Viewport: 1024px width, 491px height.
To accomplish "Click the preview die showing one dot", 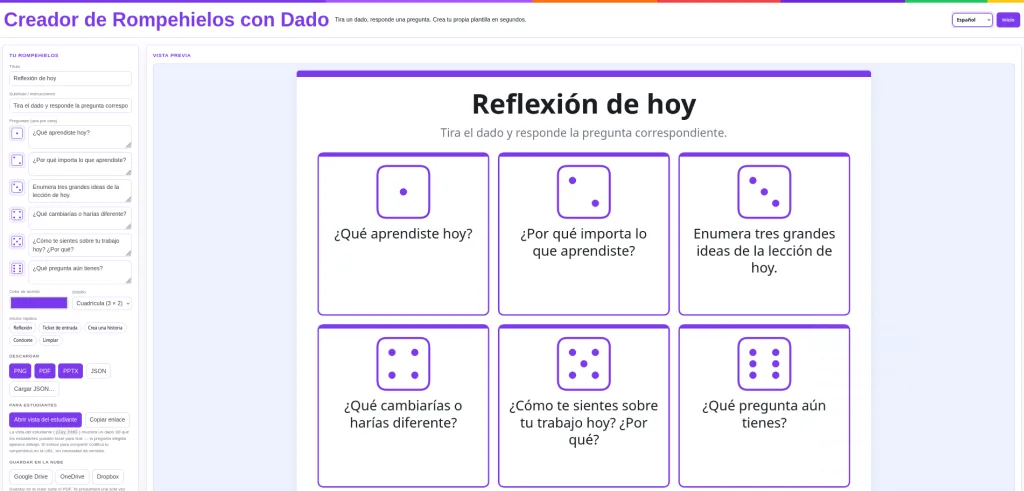I will pyautogui.click(x=403, y=192).
